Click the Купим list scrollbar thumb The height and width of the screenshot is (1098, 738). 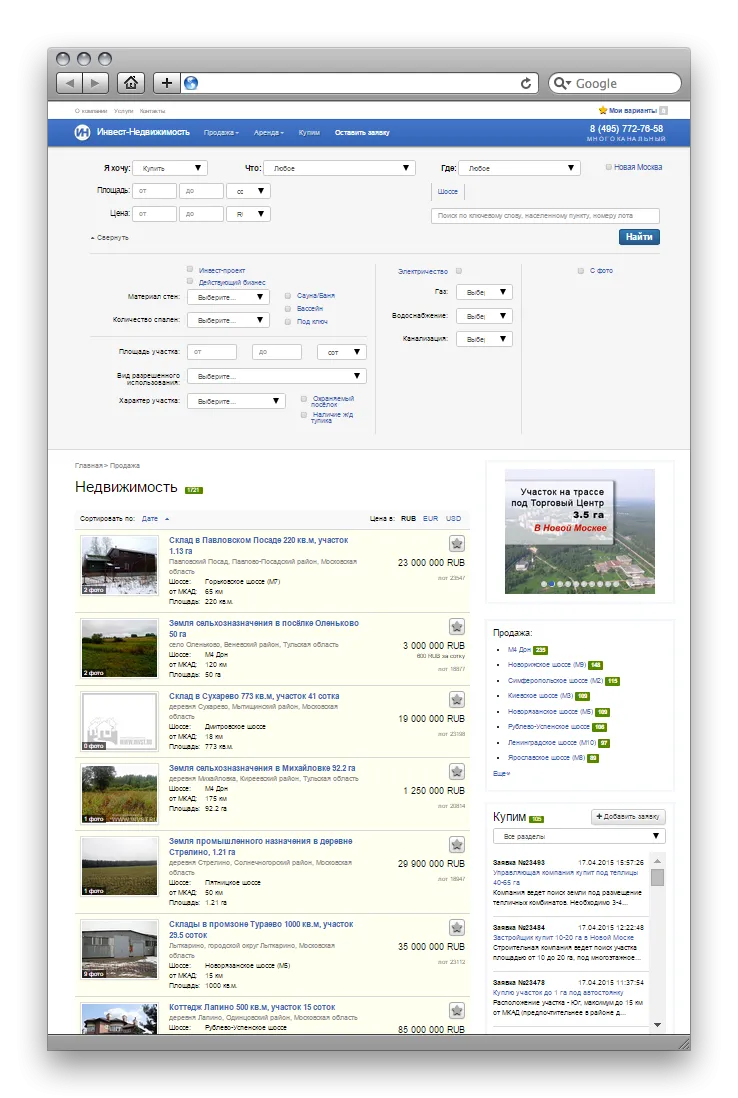coord(657,877)
